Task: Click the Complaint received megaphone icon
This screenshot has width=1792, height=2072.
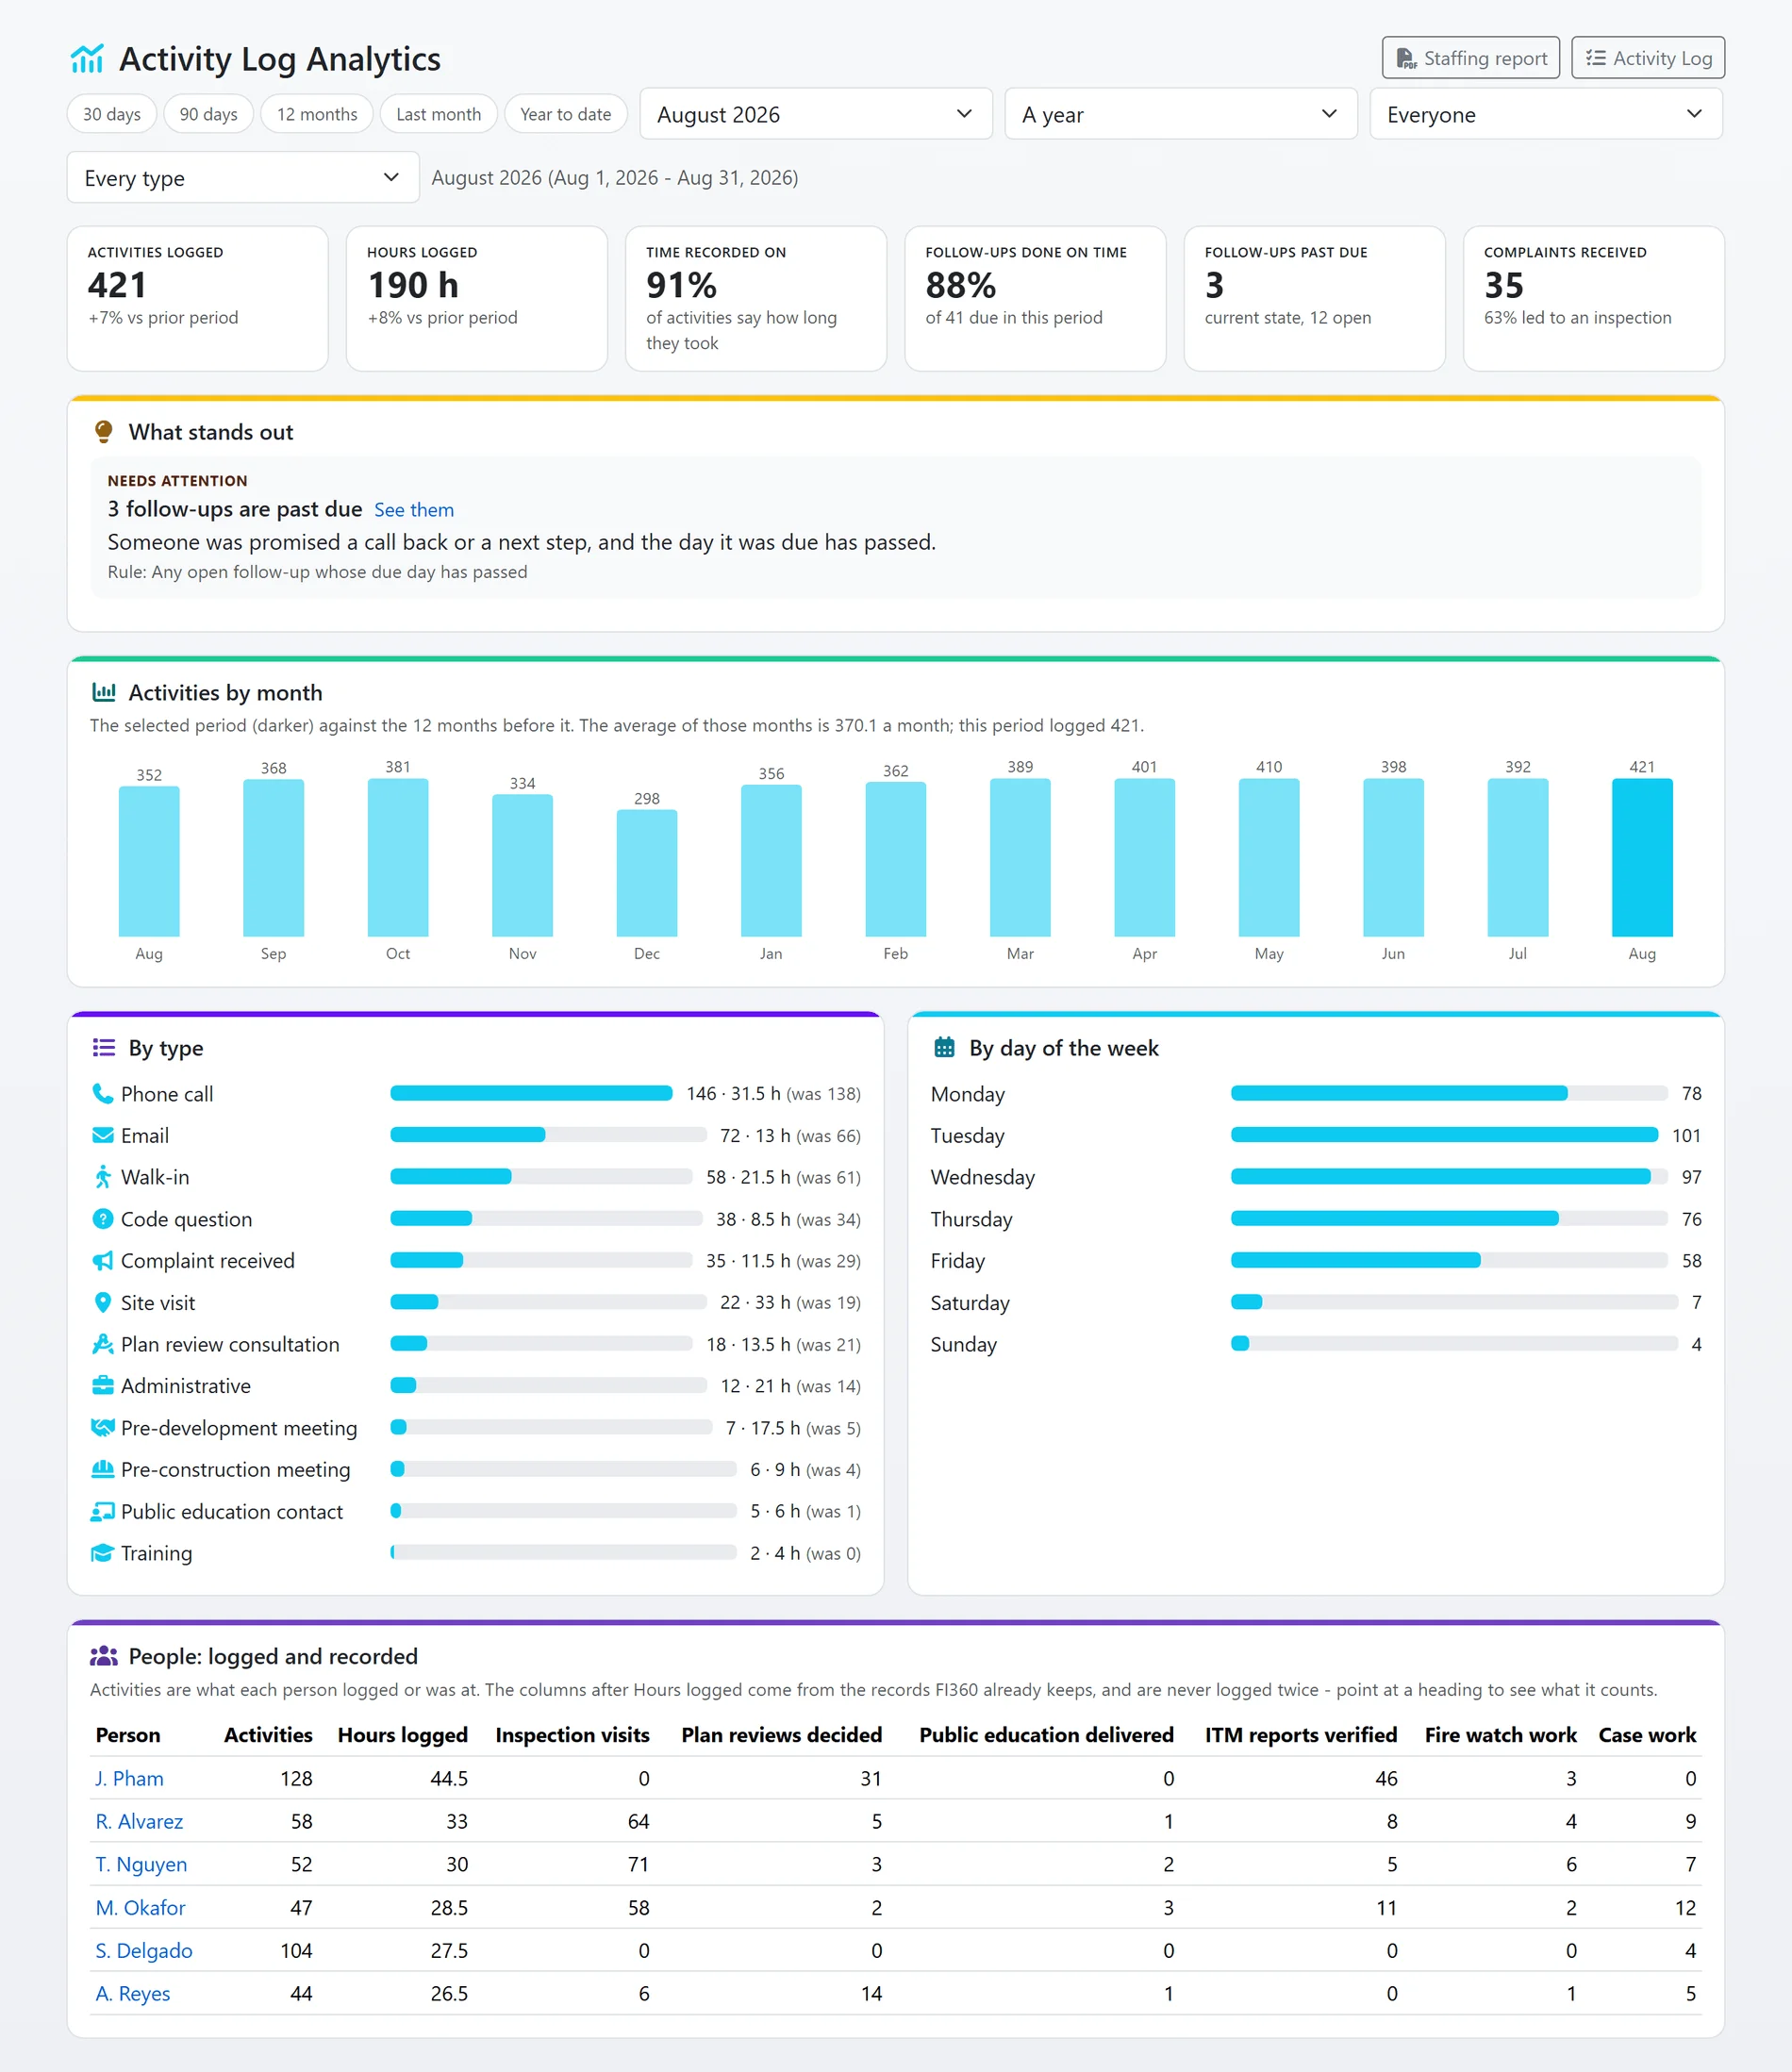Action: click(102, 1260)
